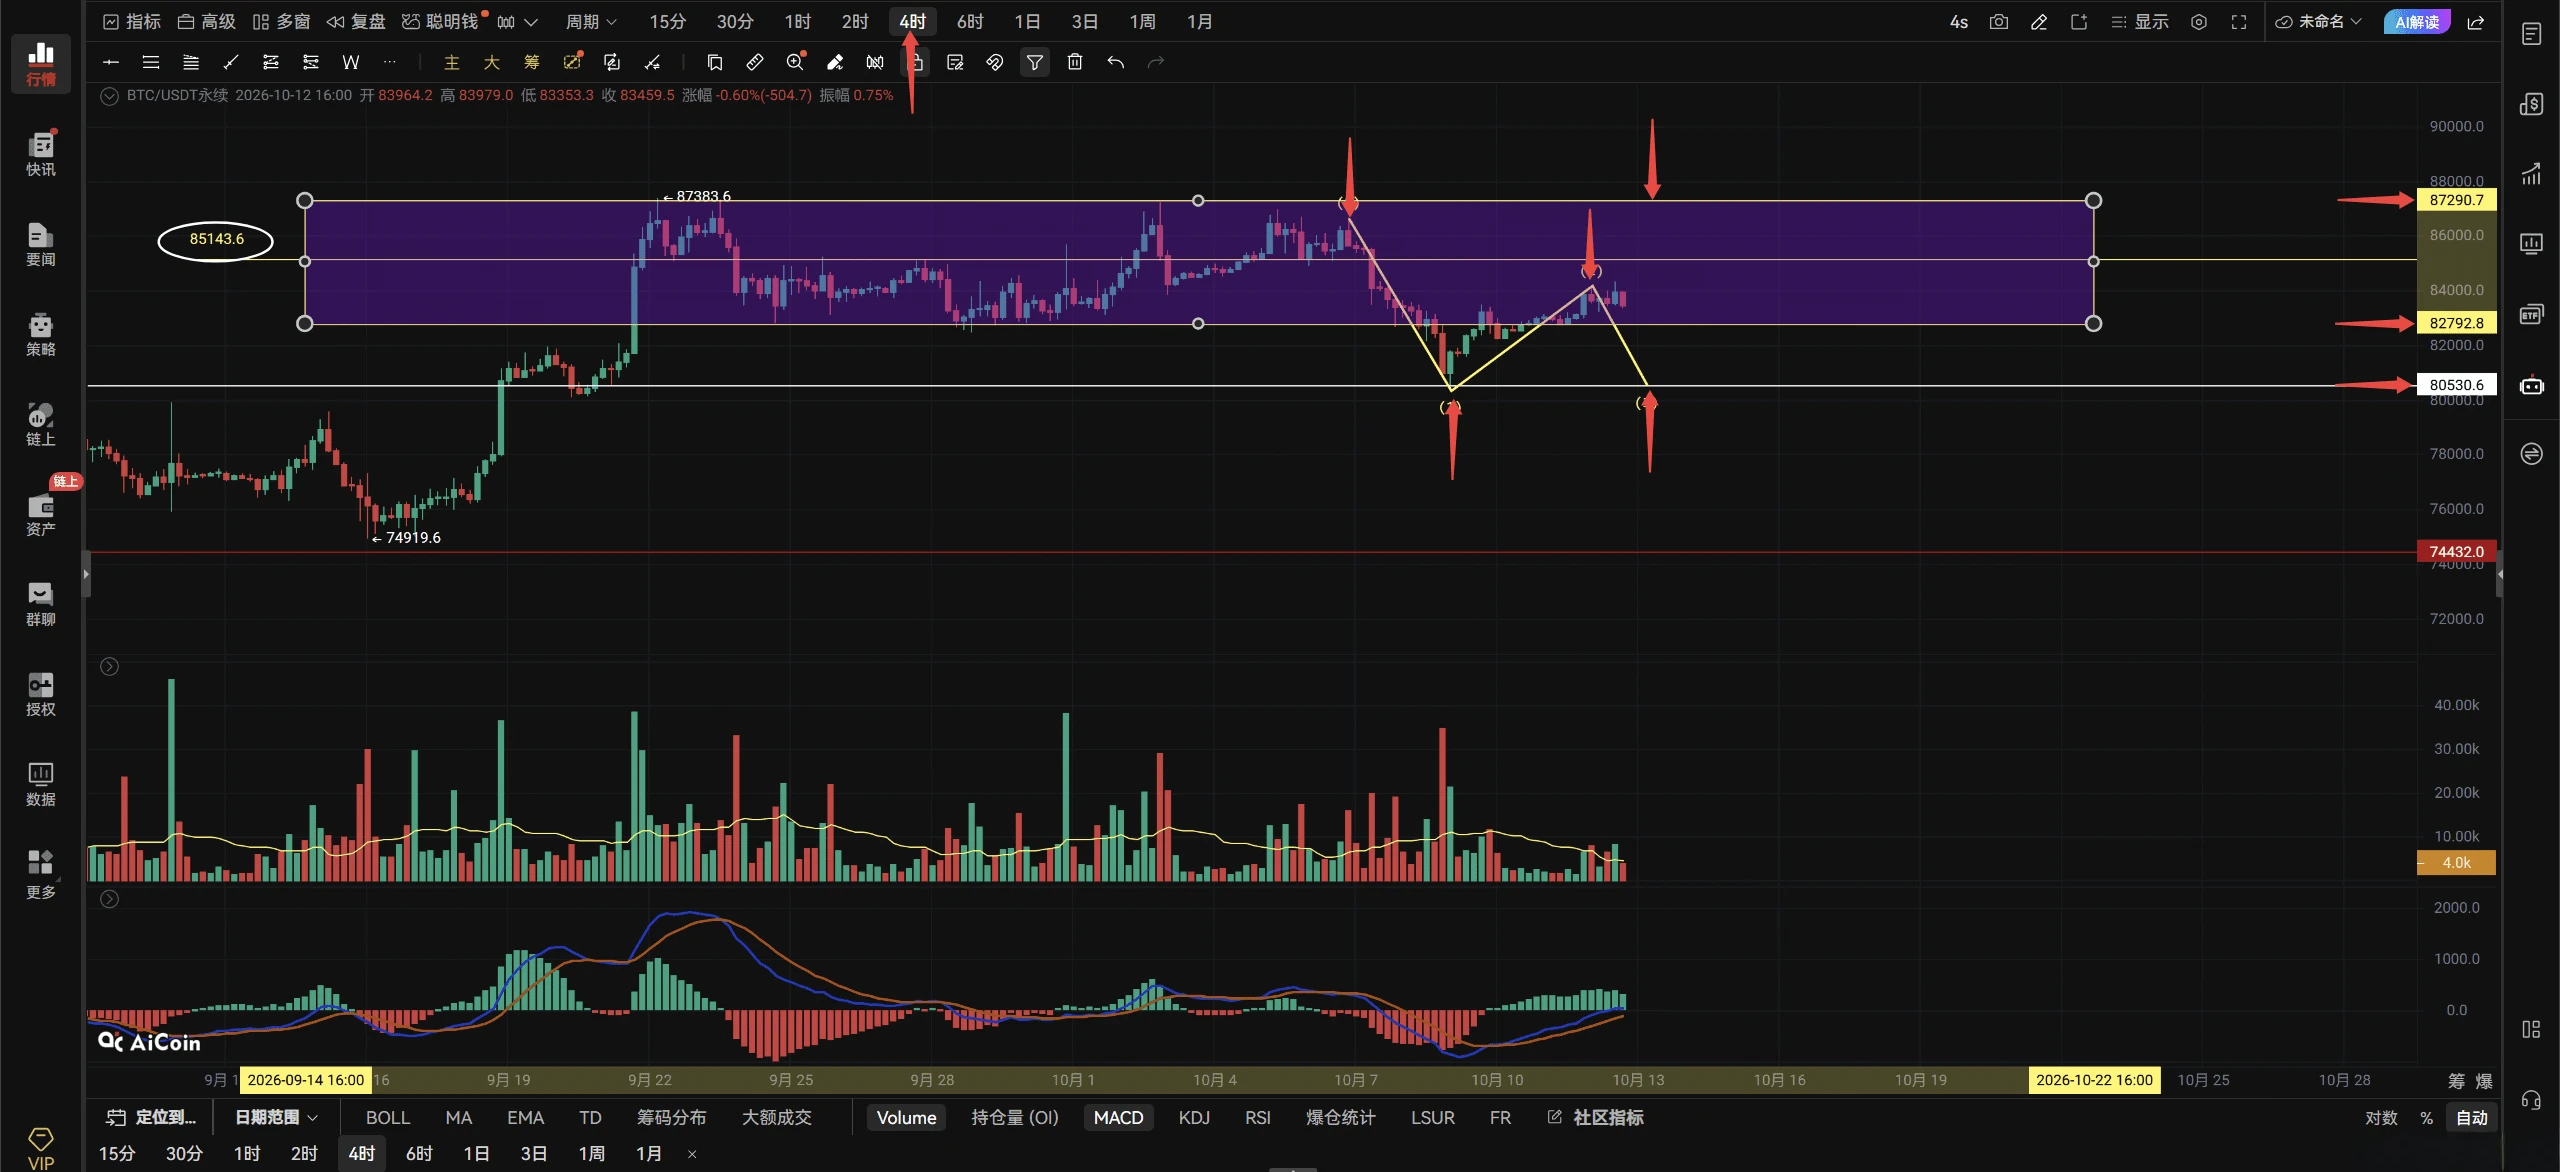The image size is (2560, 1172).
Task: Collapse the Volume sub-chart panel
Action: click(110, 666)
